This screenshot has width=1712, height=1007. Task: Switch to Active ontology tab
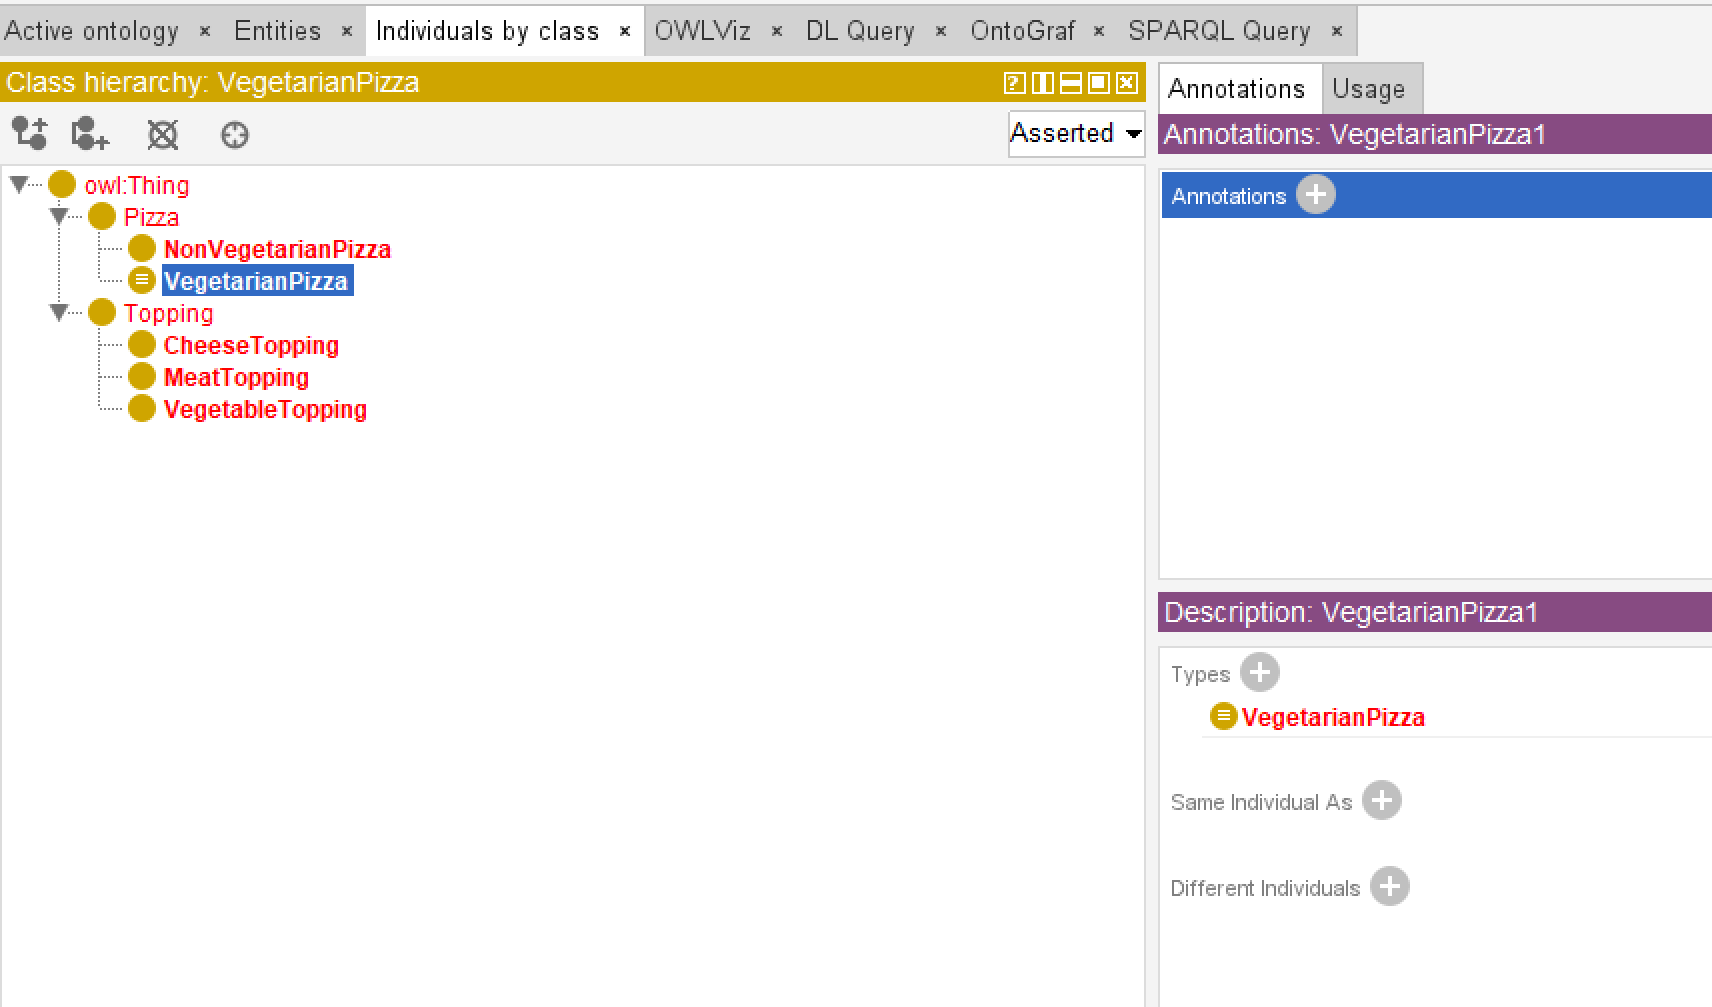91,31
